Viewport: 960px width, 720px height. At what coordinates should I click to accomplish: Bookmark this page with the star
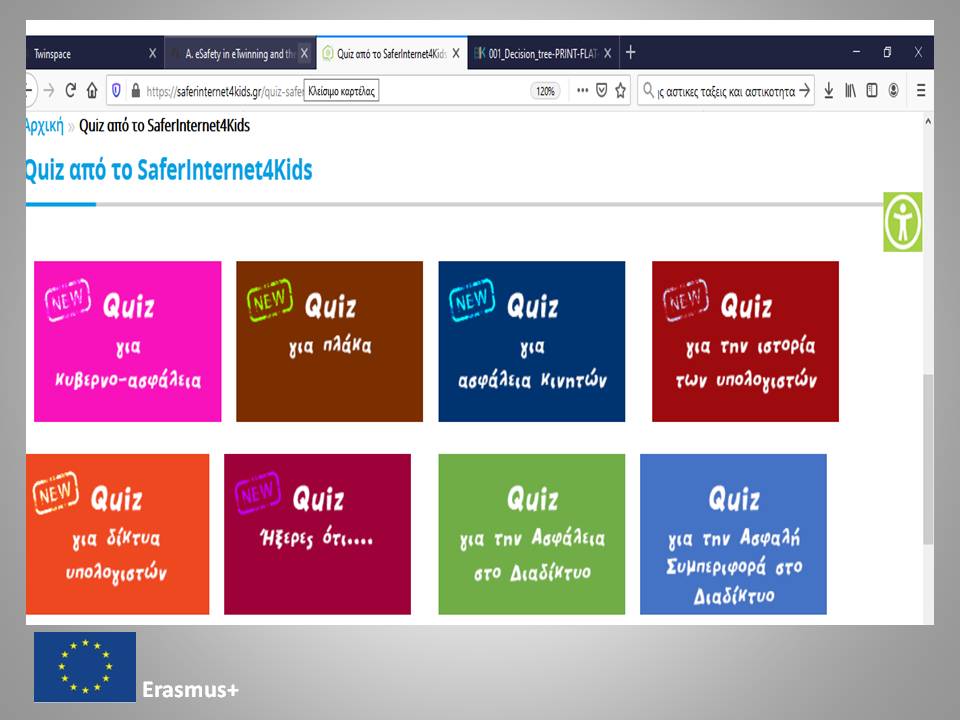[621, 91]
